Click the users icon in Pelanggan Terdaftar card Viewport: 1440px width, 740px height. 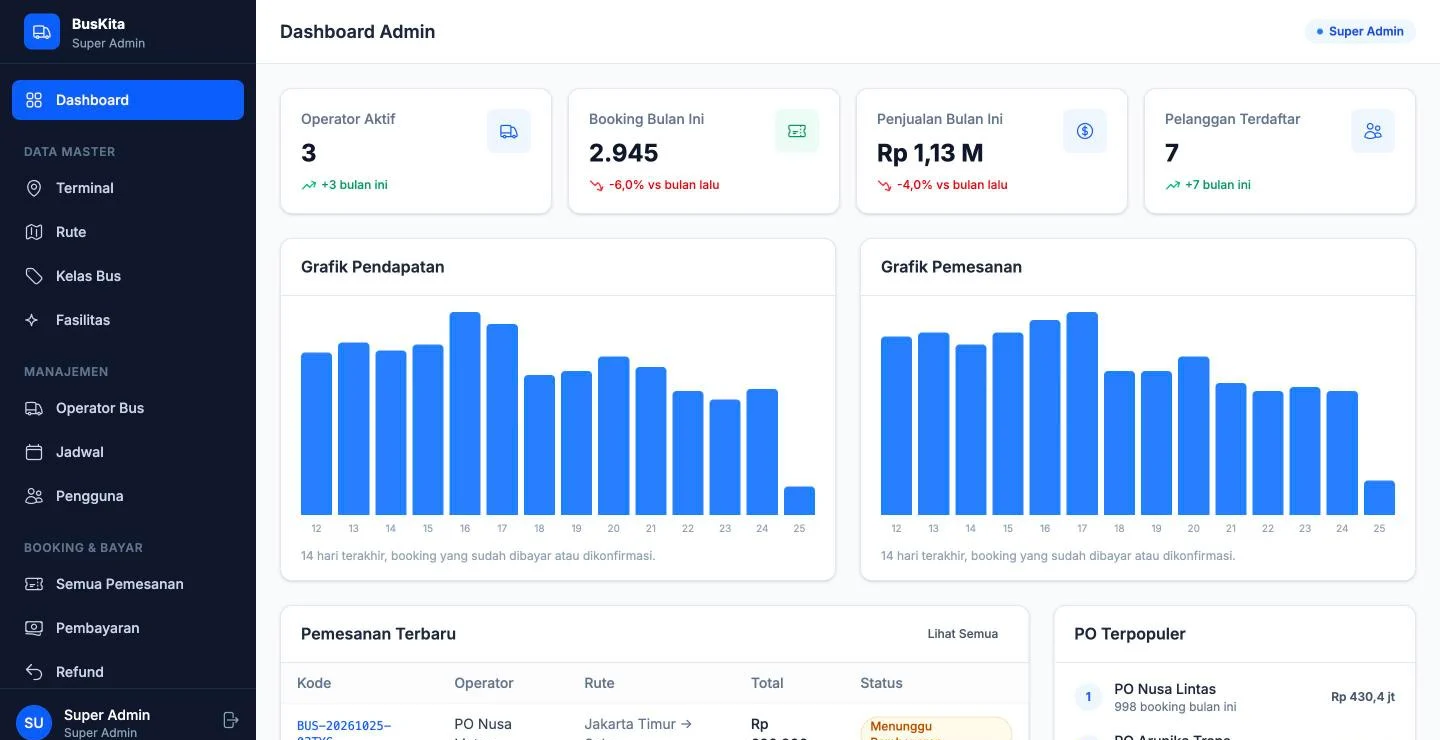1373,131
